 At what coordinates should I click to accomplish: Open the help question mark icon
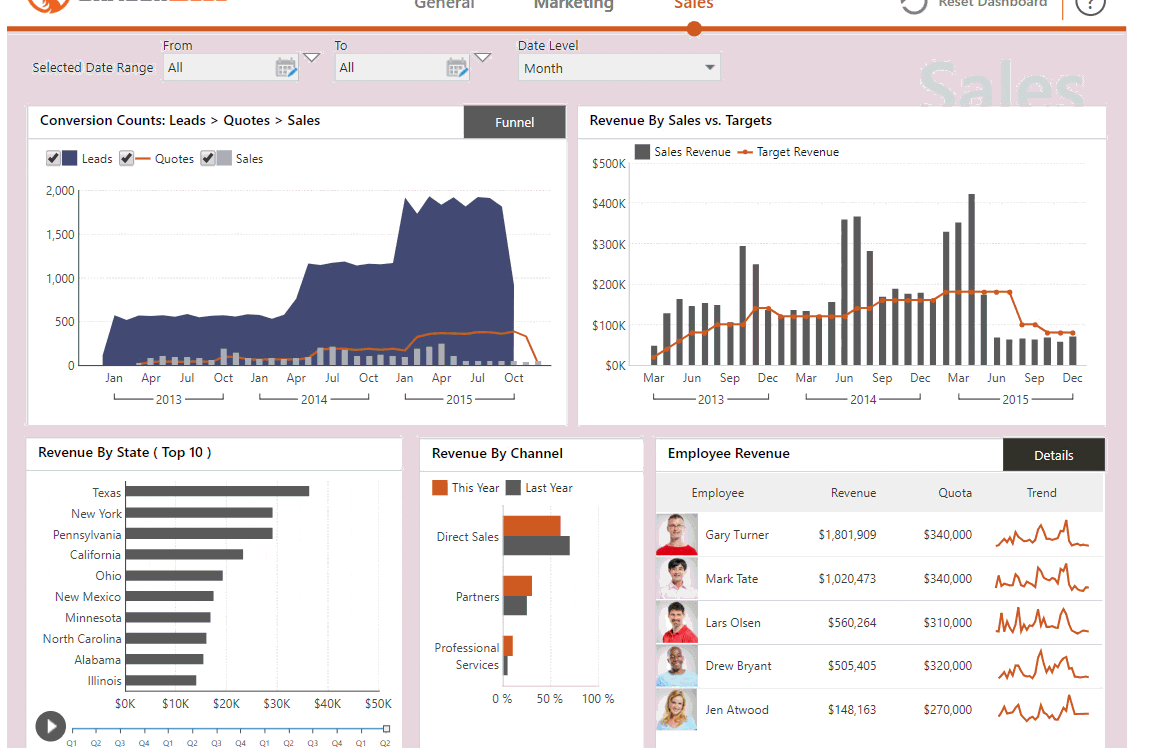coord(1090,4)
